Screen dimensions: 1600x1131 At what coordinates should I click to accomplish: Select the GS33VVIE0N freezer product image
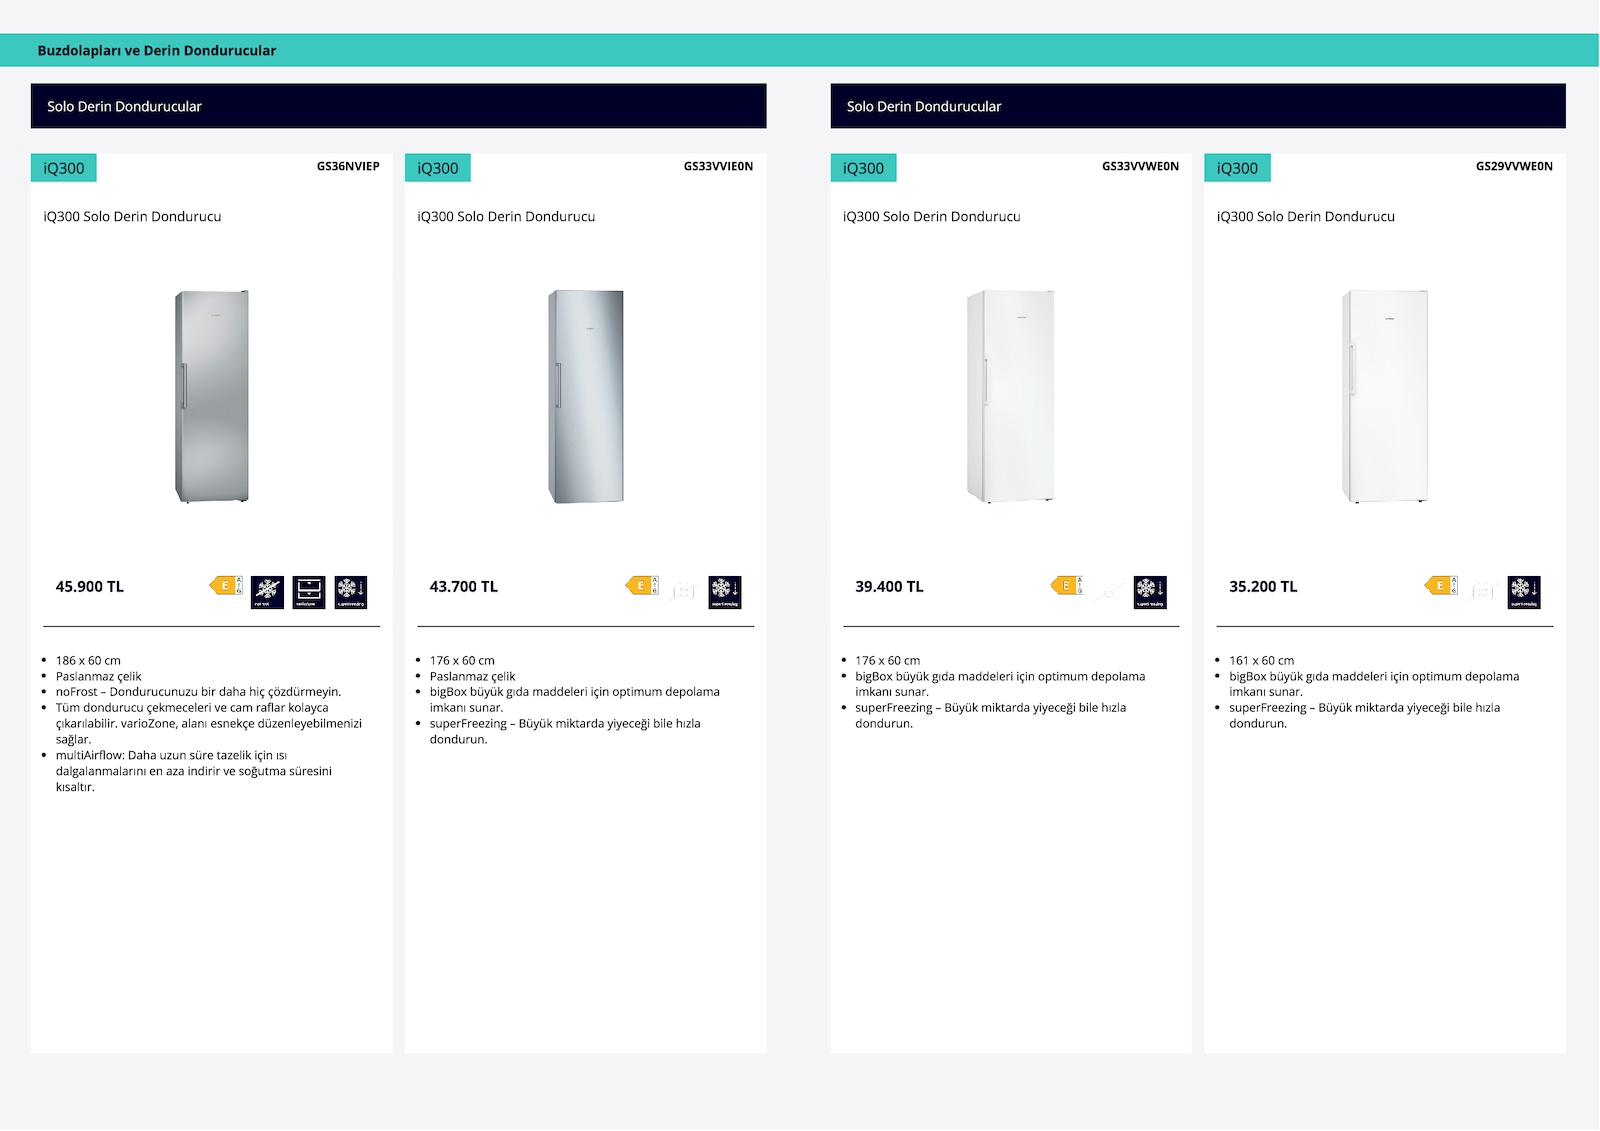click(586, 397)
